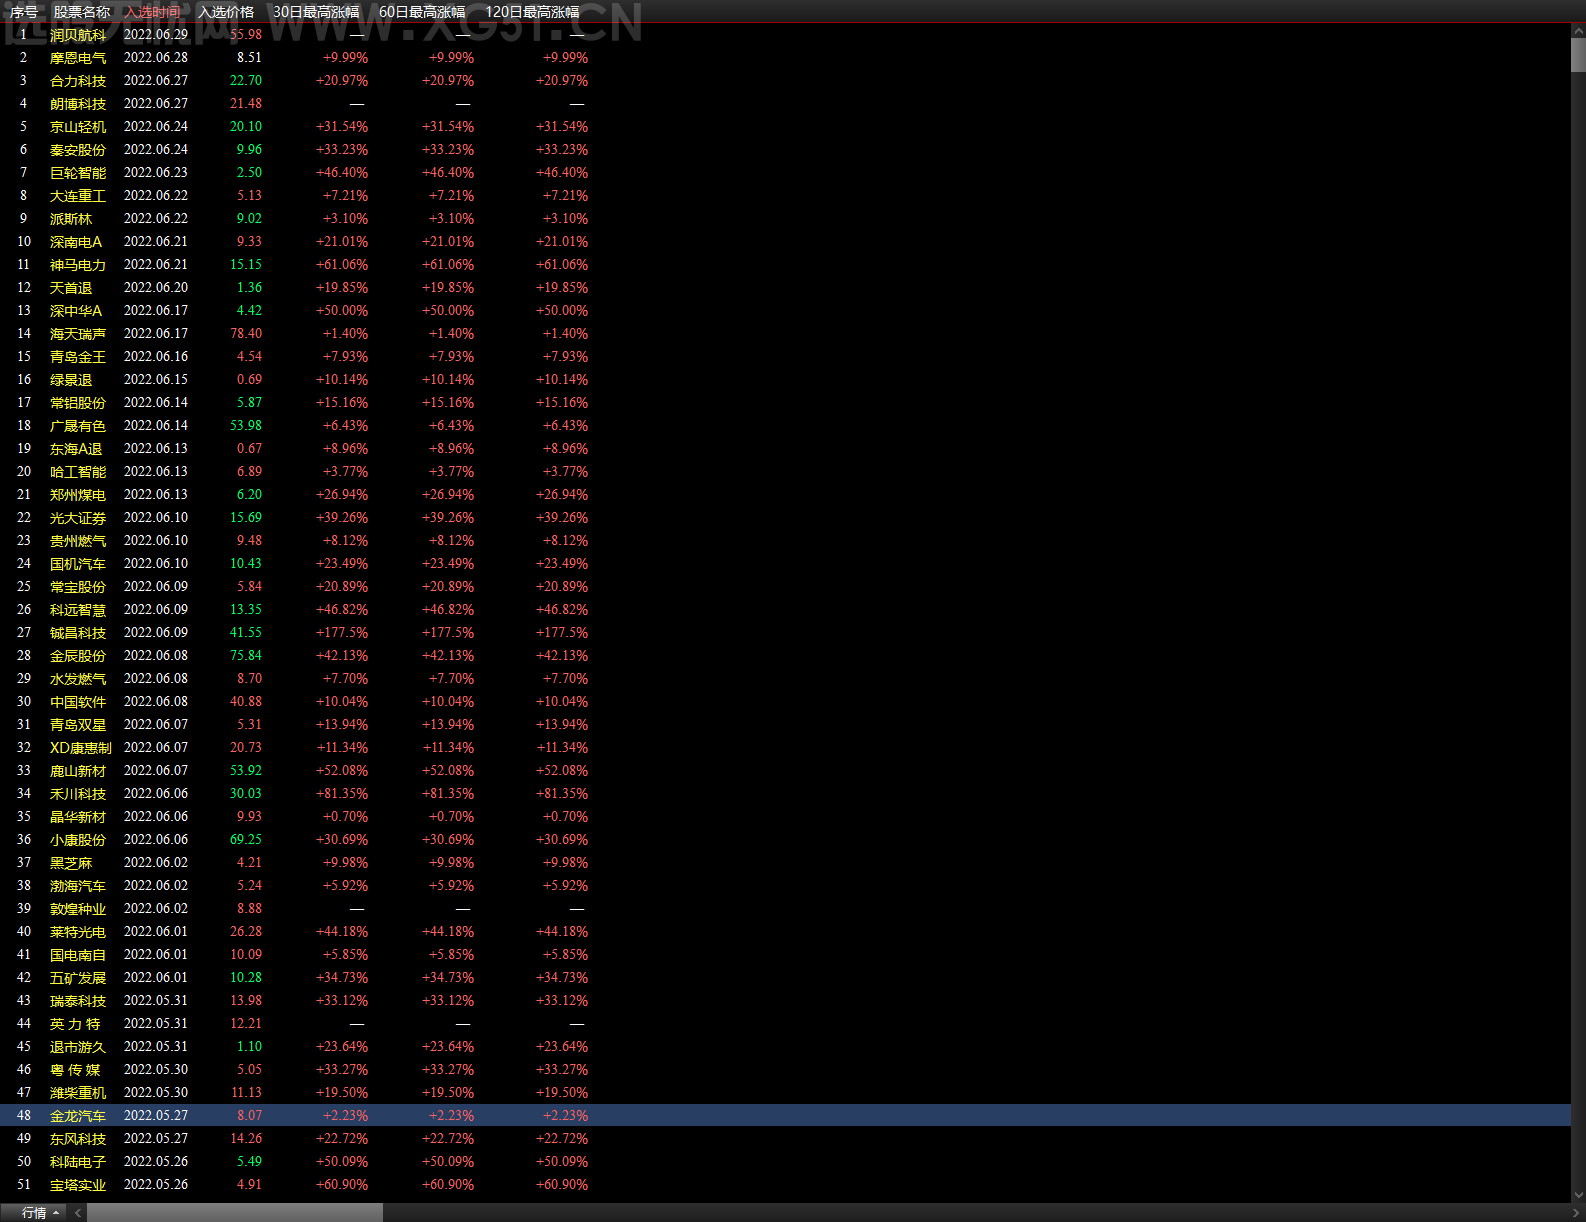Select stock 禾川科技

[x=78, y=794]
